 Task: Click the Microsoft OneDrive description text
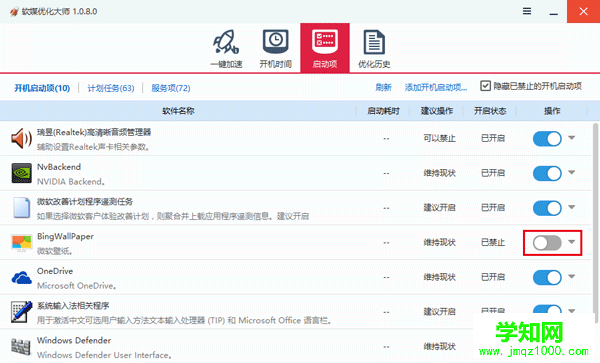tap(77, 286)
